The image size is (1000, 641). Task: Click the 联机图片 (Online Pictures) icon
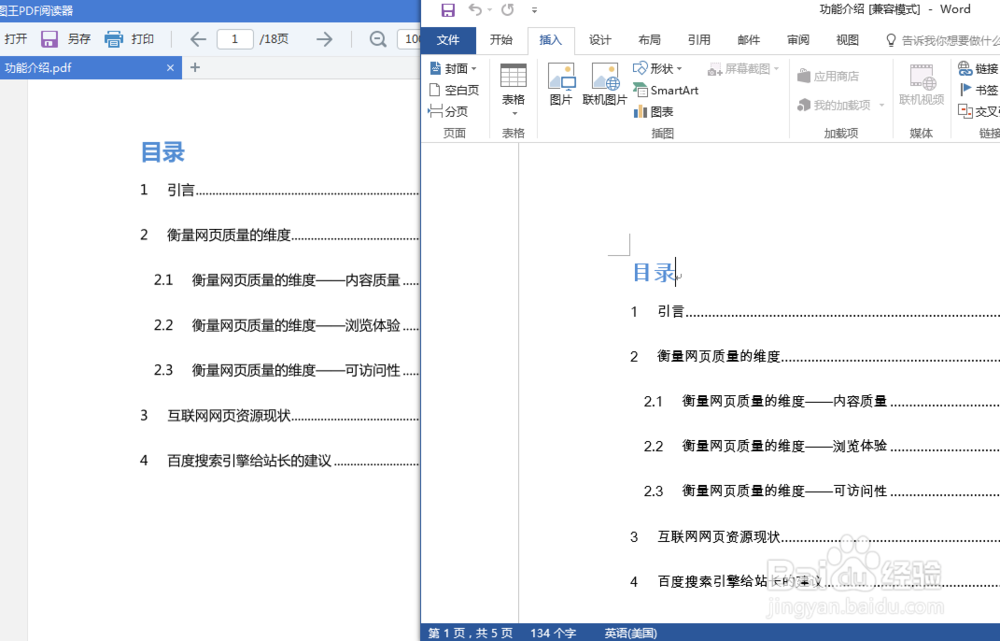(x=604, y=80)
